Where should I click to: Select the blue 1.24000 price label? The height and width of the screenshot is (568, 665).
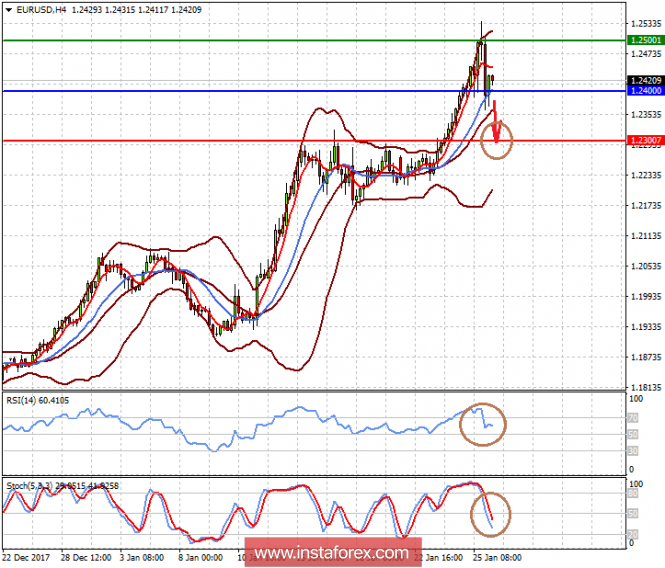point(645,91)
